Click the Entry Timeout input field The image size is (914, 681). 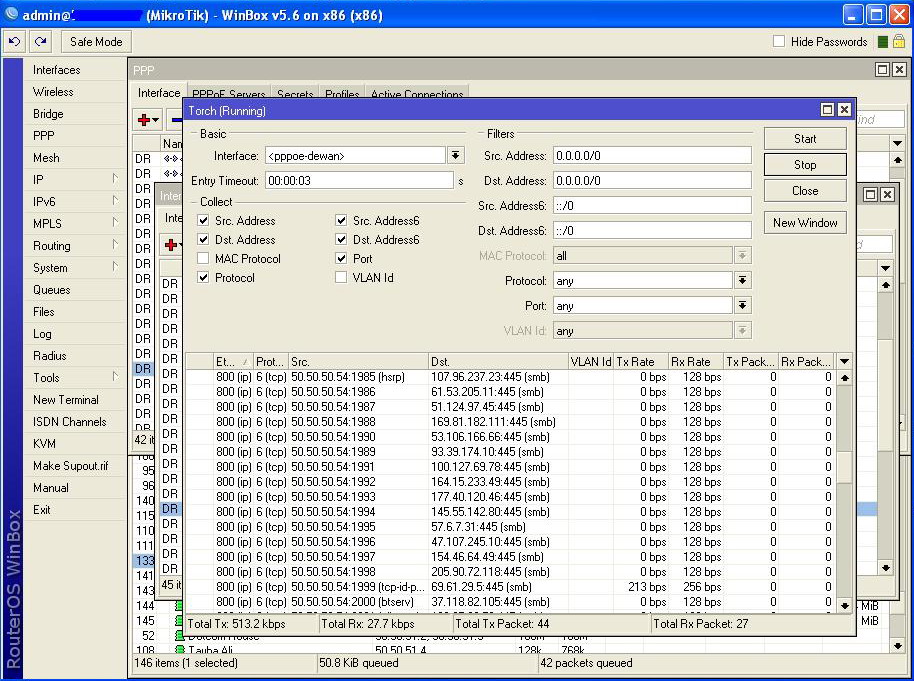tap(359, 181)
